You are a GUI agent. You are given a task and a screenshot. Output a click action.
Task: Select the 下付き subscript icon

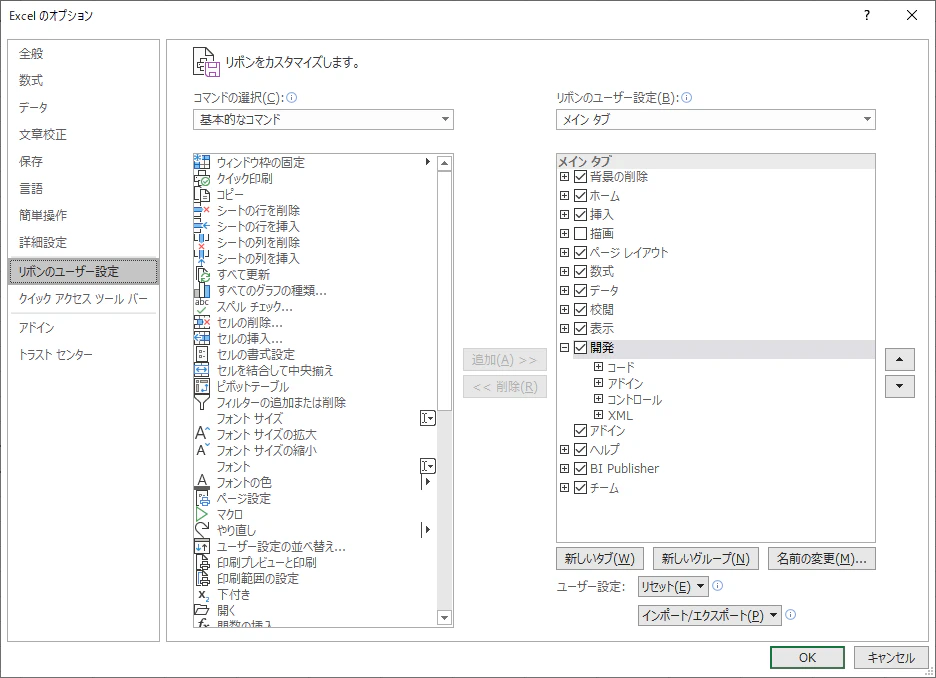click(x=202, y=594)
